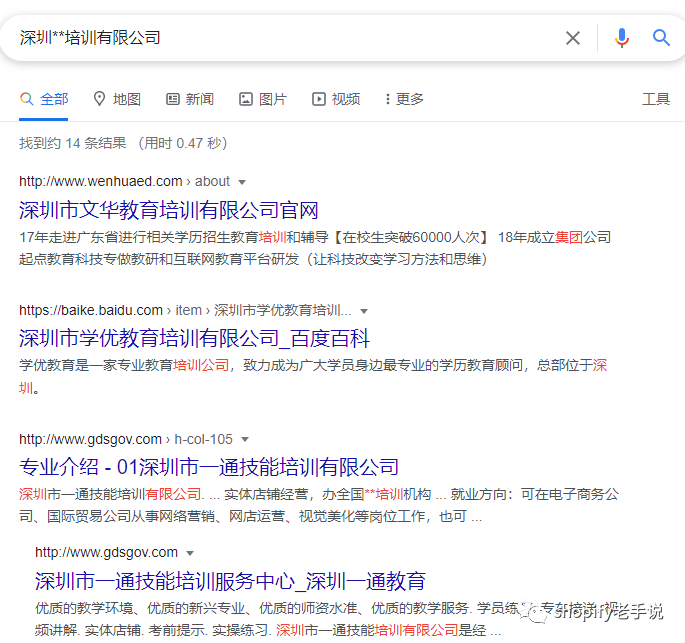Viewport: 685px width, 643px height.
Task: Click the news icon beside 新闻
Action: pyautogui.click(x=173, y=99)
